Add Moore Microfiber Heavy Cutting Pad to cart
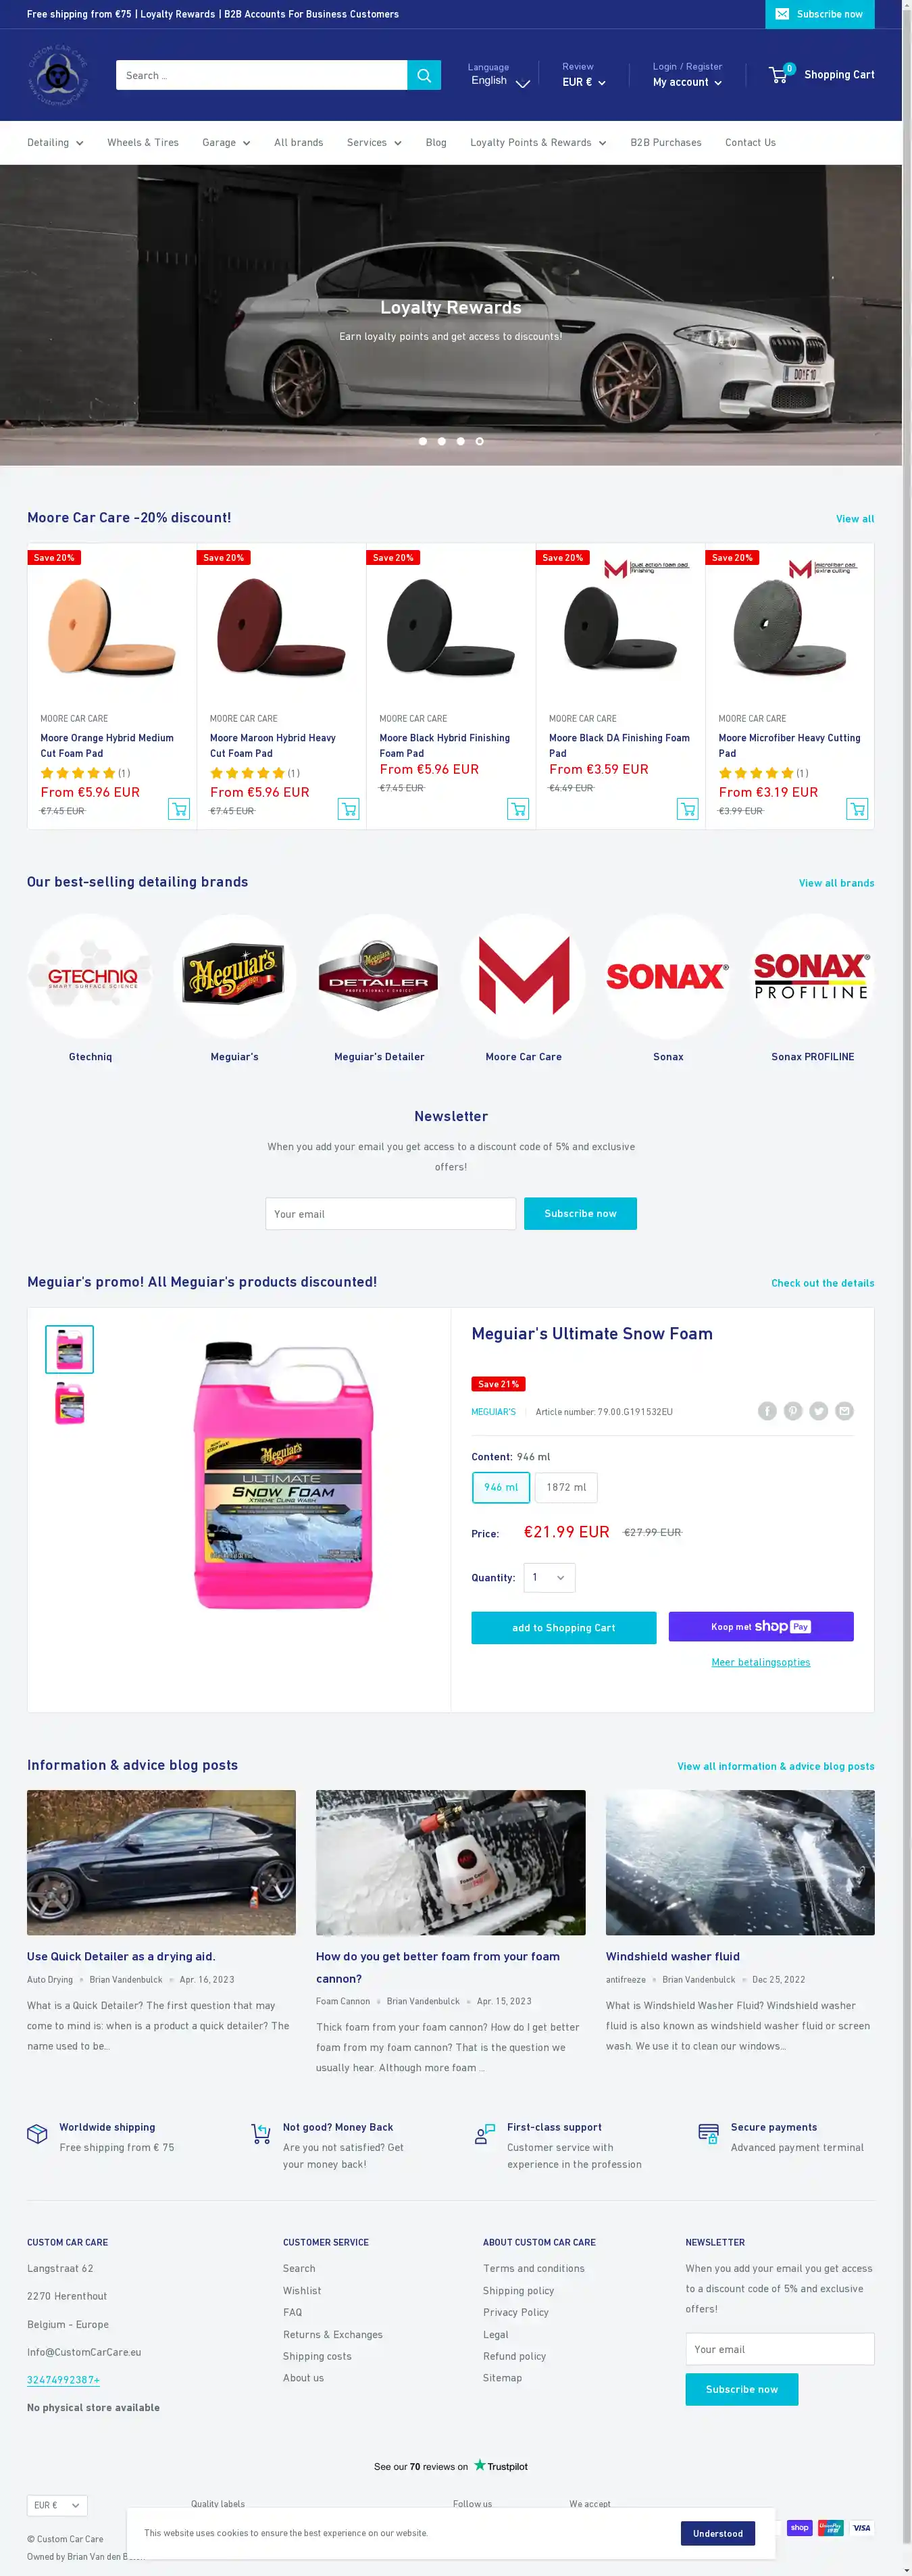The height and width of the screenshot is (2576, 912). [x=857, y=809]
